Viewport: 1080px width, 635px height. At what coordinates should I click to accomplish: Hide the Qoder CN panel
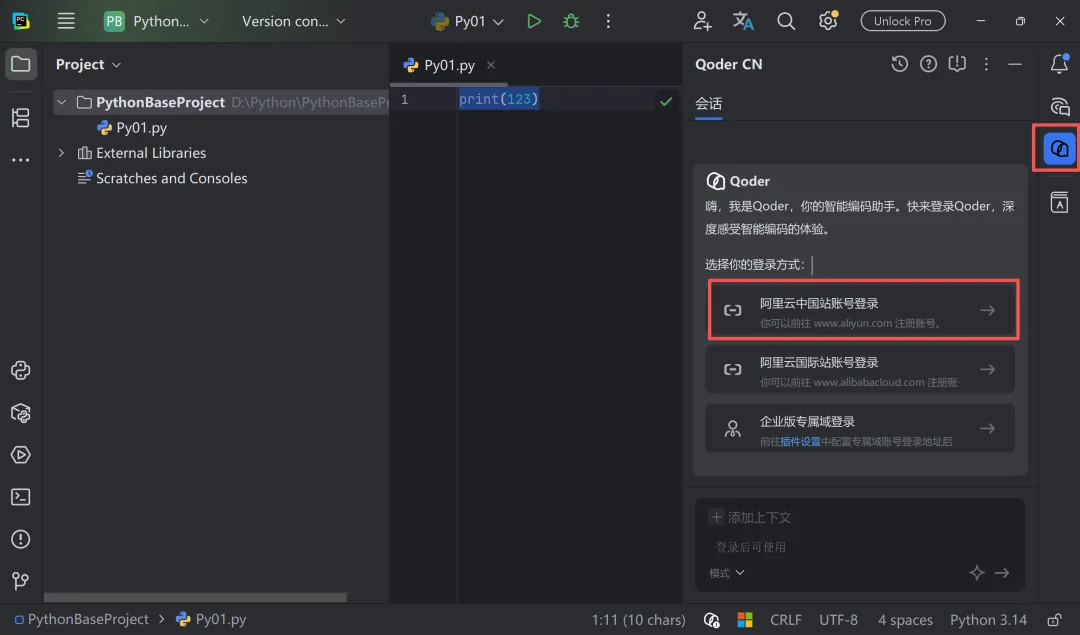point(1015,64)
